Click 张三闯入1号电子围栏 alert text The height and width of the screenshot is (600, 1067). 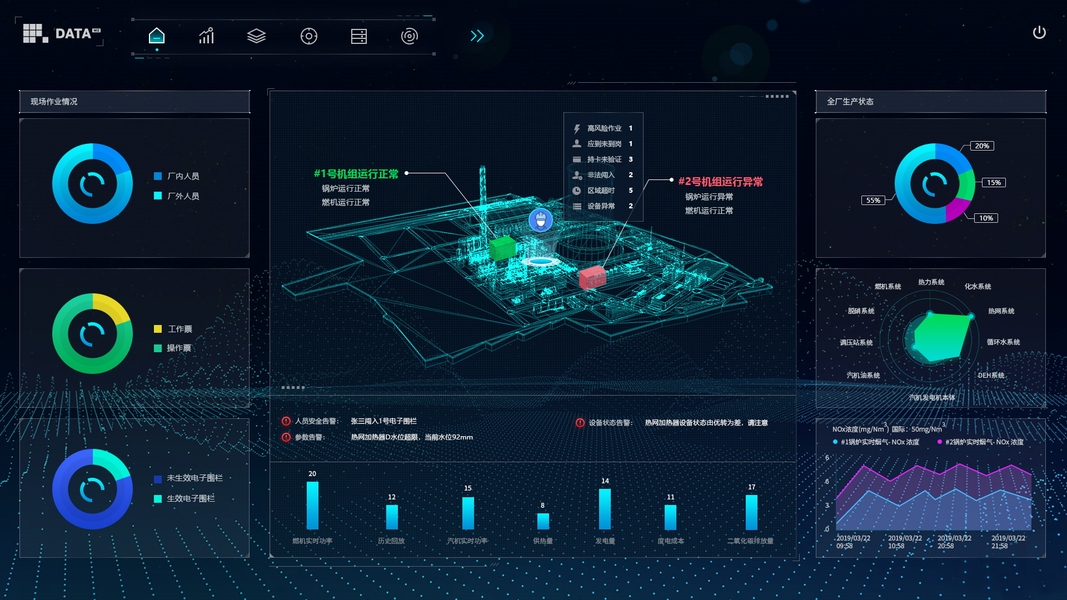pyautogui.click(x=384, y=421)
